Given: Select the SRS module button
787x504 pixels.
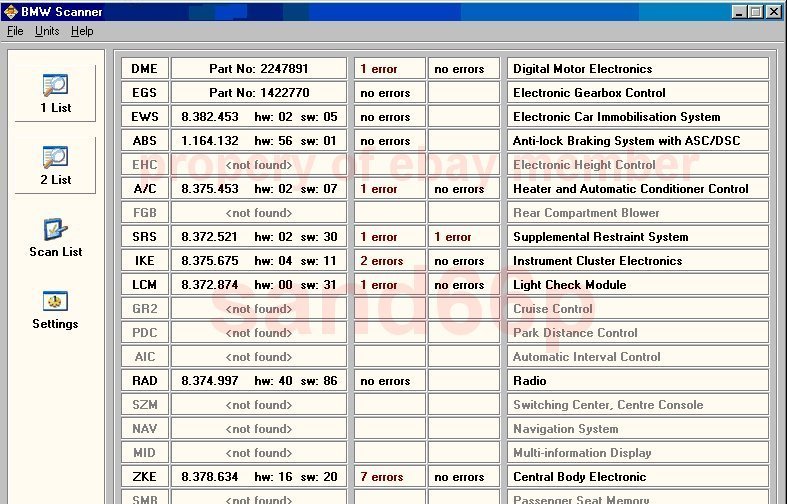Looking at the screenshot, I should coord(145,236).
